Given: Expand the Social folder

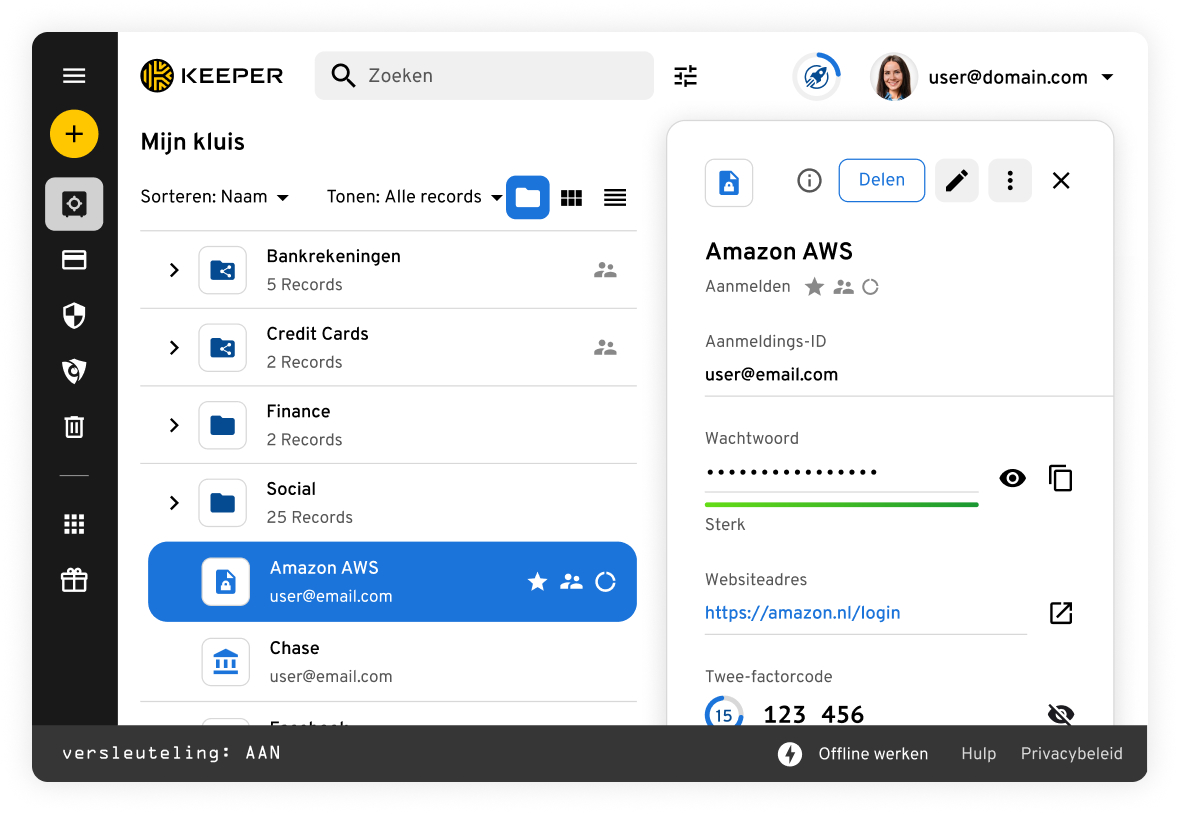Looking at the screenshot, I should [x=174, y=503].
